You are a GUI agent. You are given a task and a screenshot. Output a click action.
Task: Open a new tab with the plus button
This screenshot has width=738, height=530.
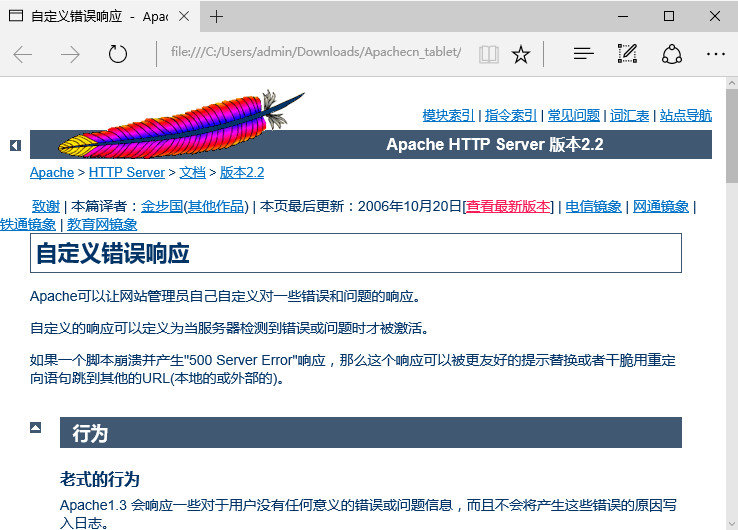217,16
